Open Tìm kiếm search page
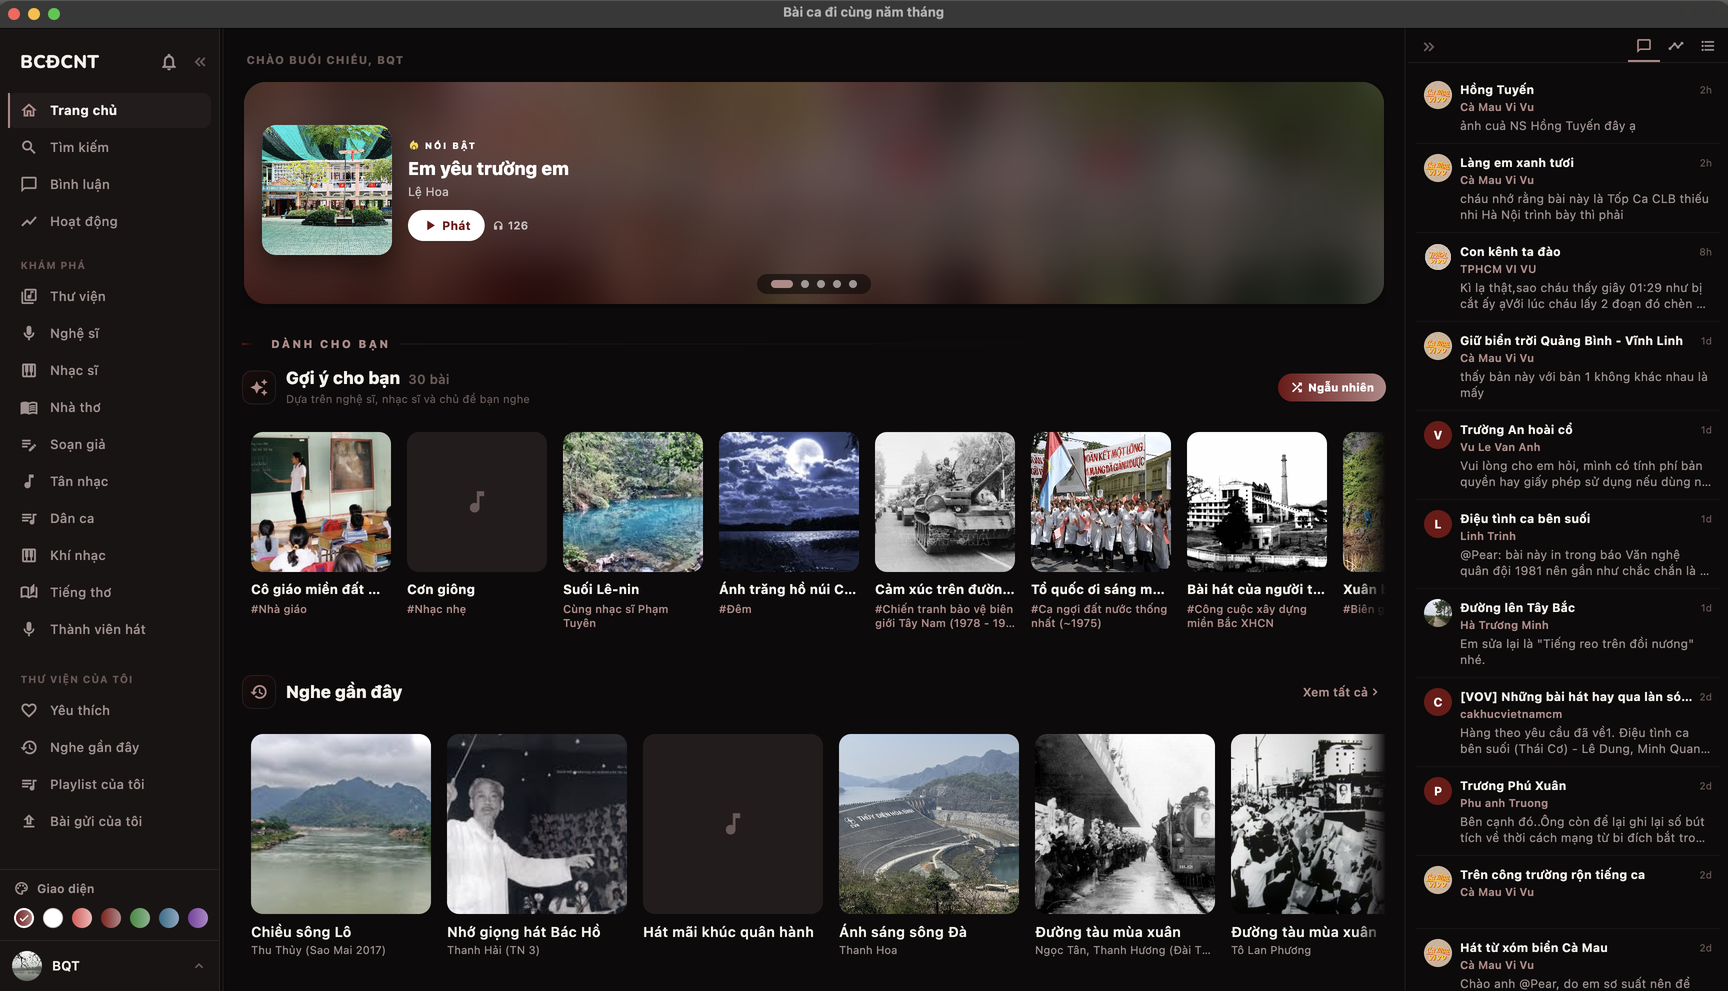This screenshot has height=991, width=1728. (x=110, y=147)
